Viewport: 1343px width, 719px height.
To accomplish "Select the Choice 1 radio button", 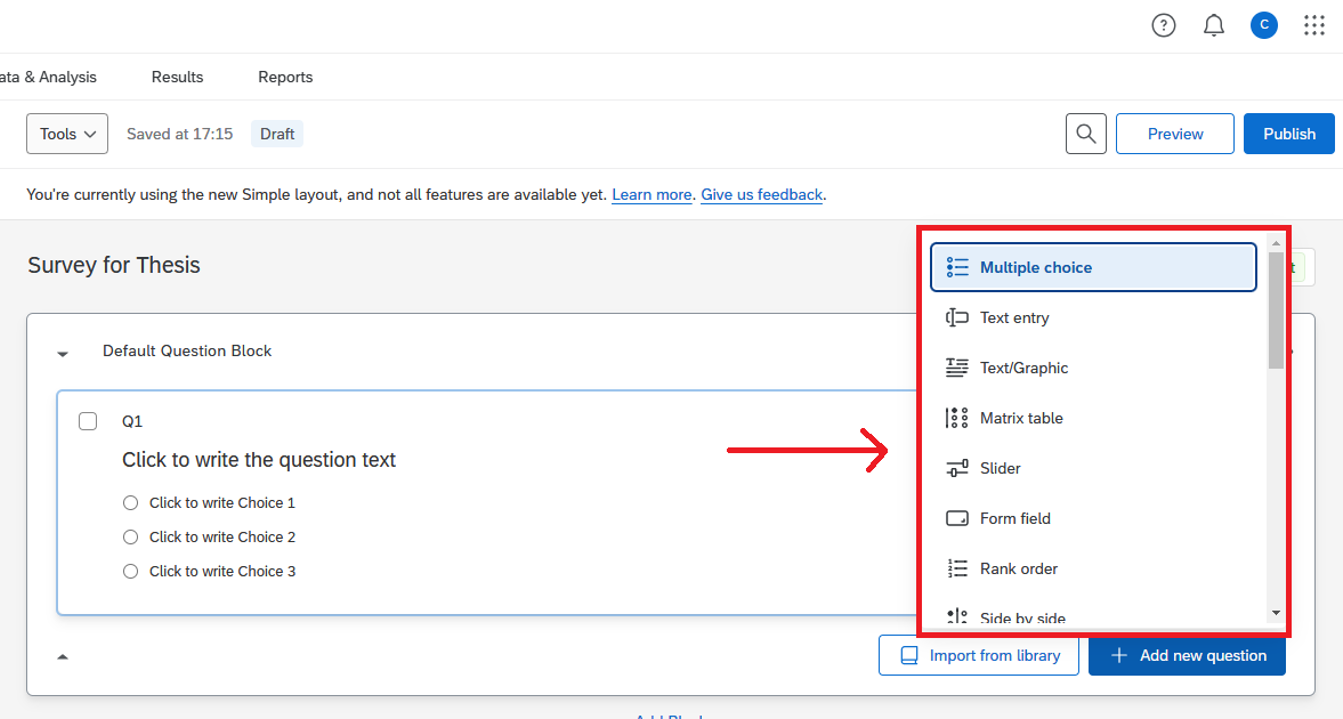I will pyautogui.click(x=130, y=503).
